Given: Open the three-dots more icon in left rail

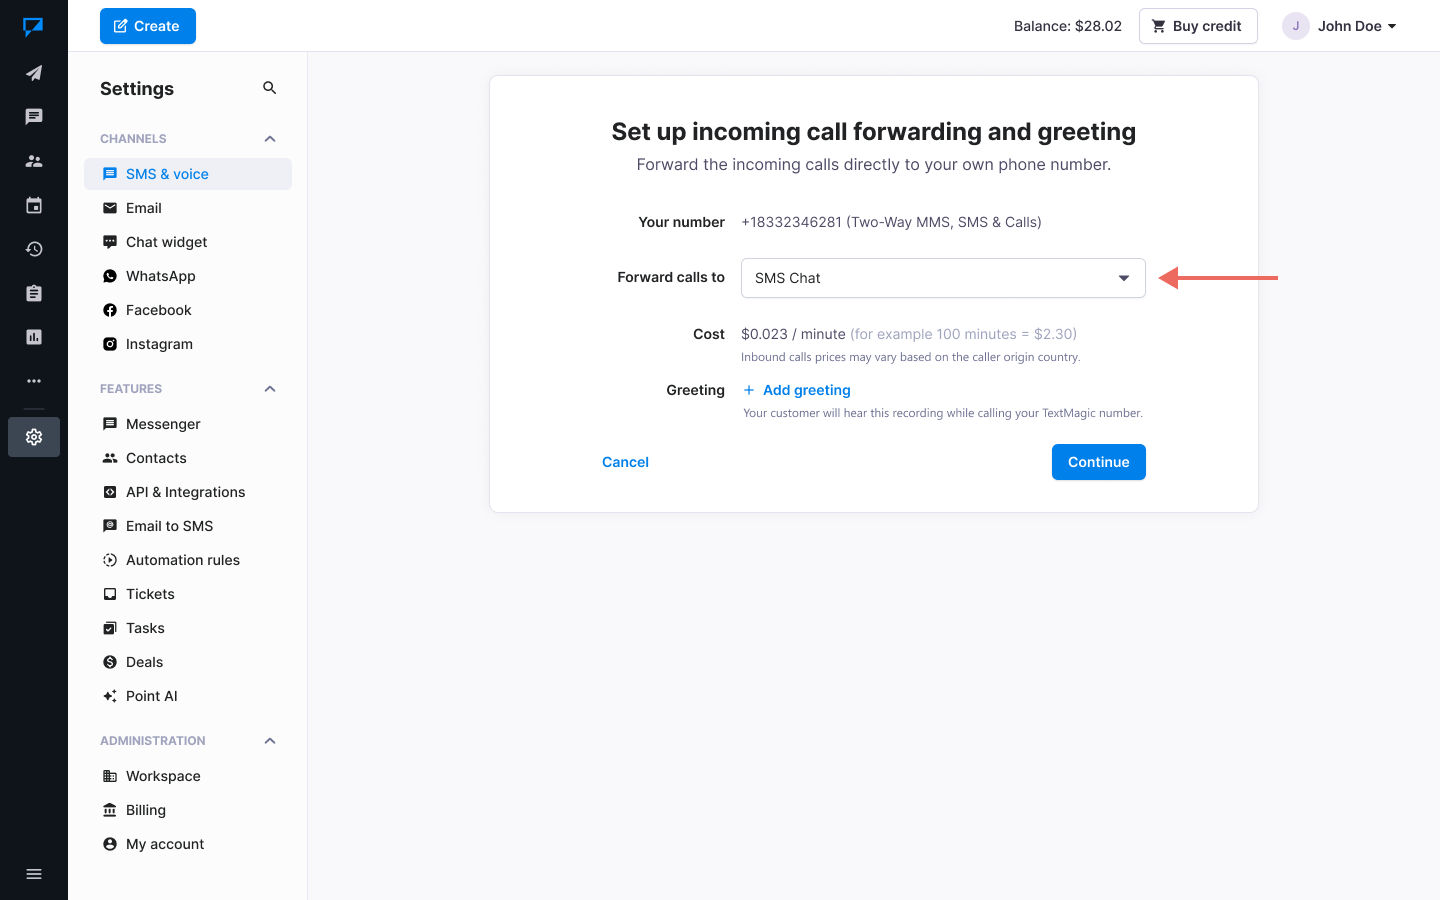Looking at the screenshot, I should click(x=34, y=381).
